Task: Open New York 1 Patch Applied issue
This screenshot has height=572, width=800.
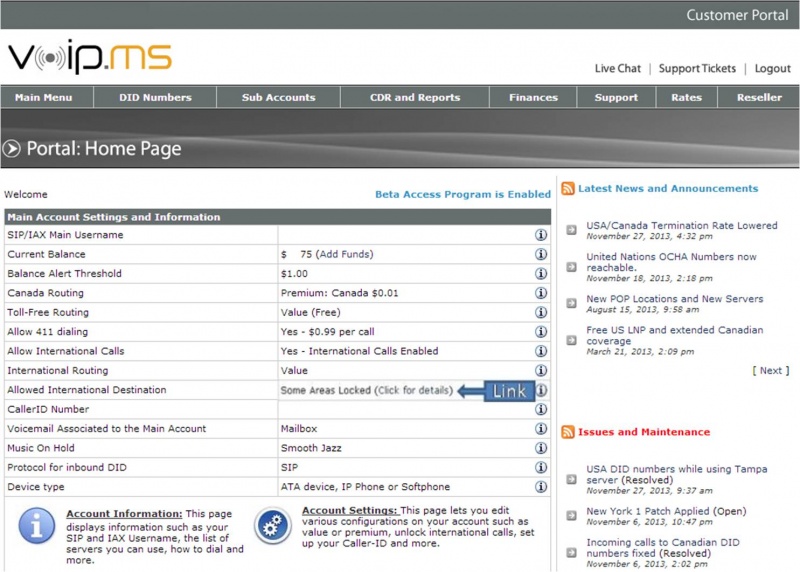Action: coord(666,511)
